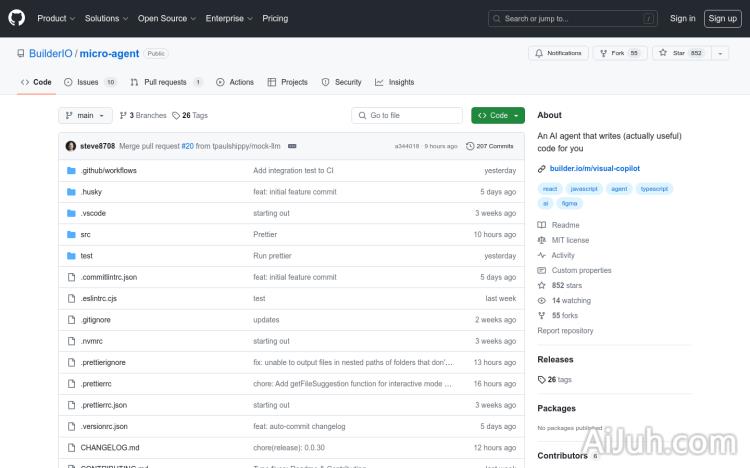750x468 pixels.
Task: Click the steve8708 avatar thumbnail
Action: point(70,146)
